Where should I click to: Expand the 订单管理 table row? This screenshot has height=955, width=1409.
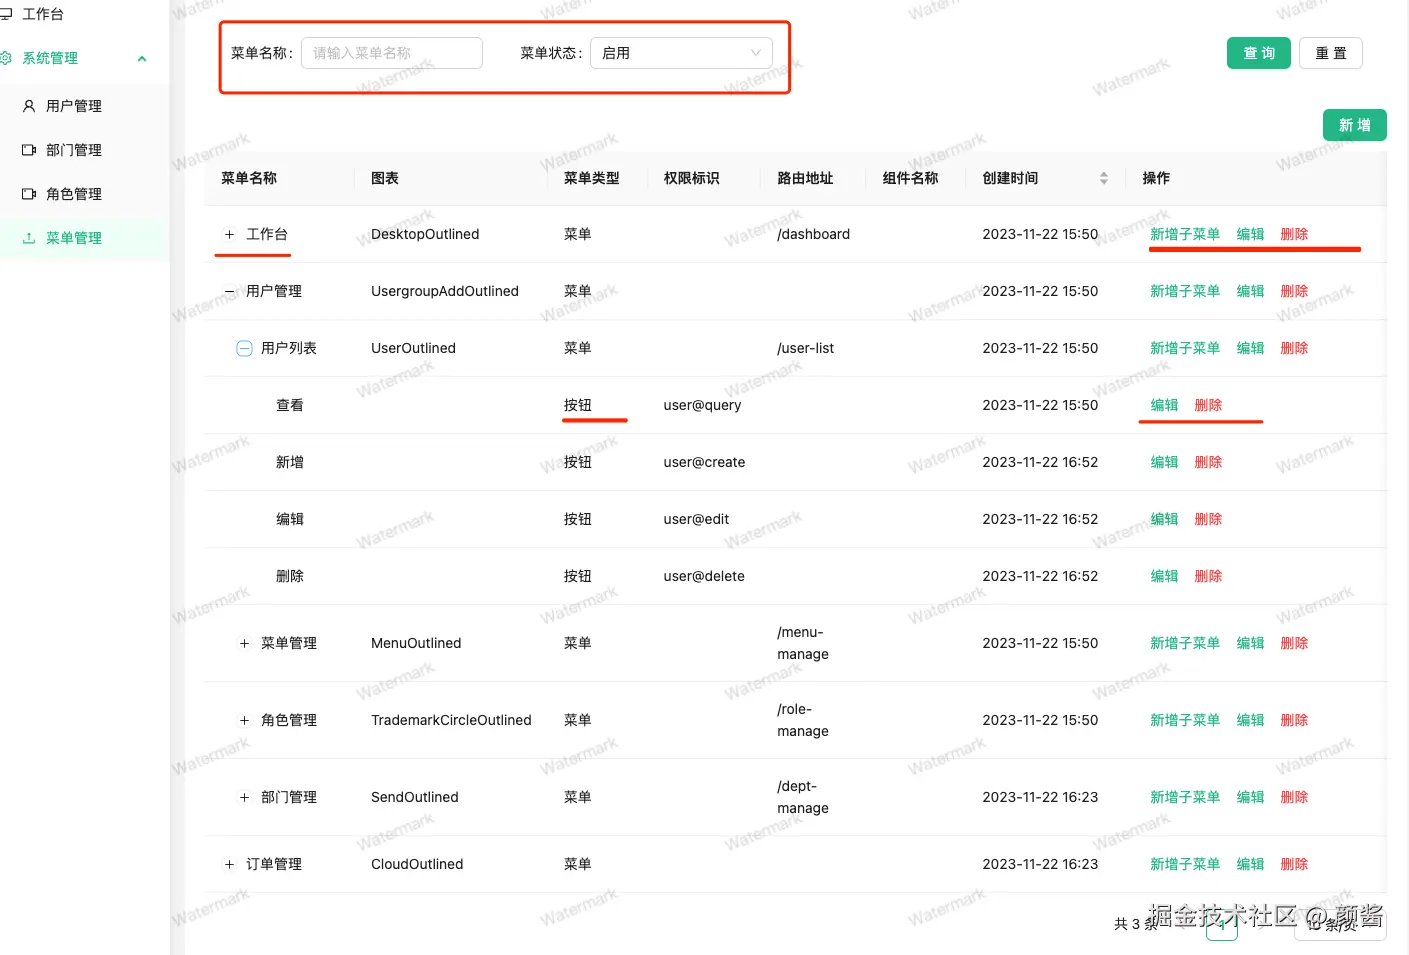point(229,864)
